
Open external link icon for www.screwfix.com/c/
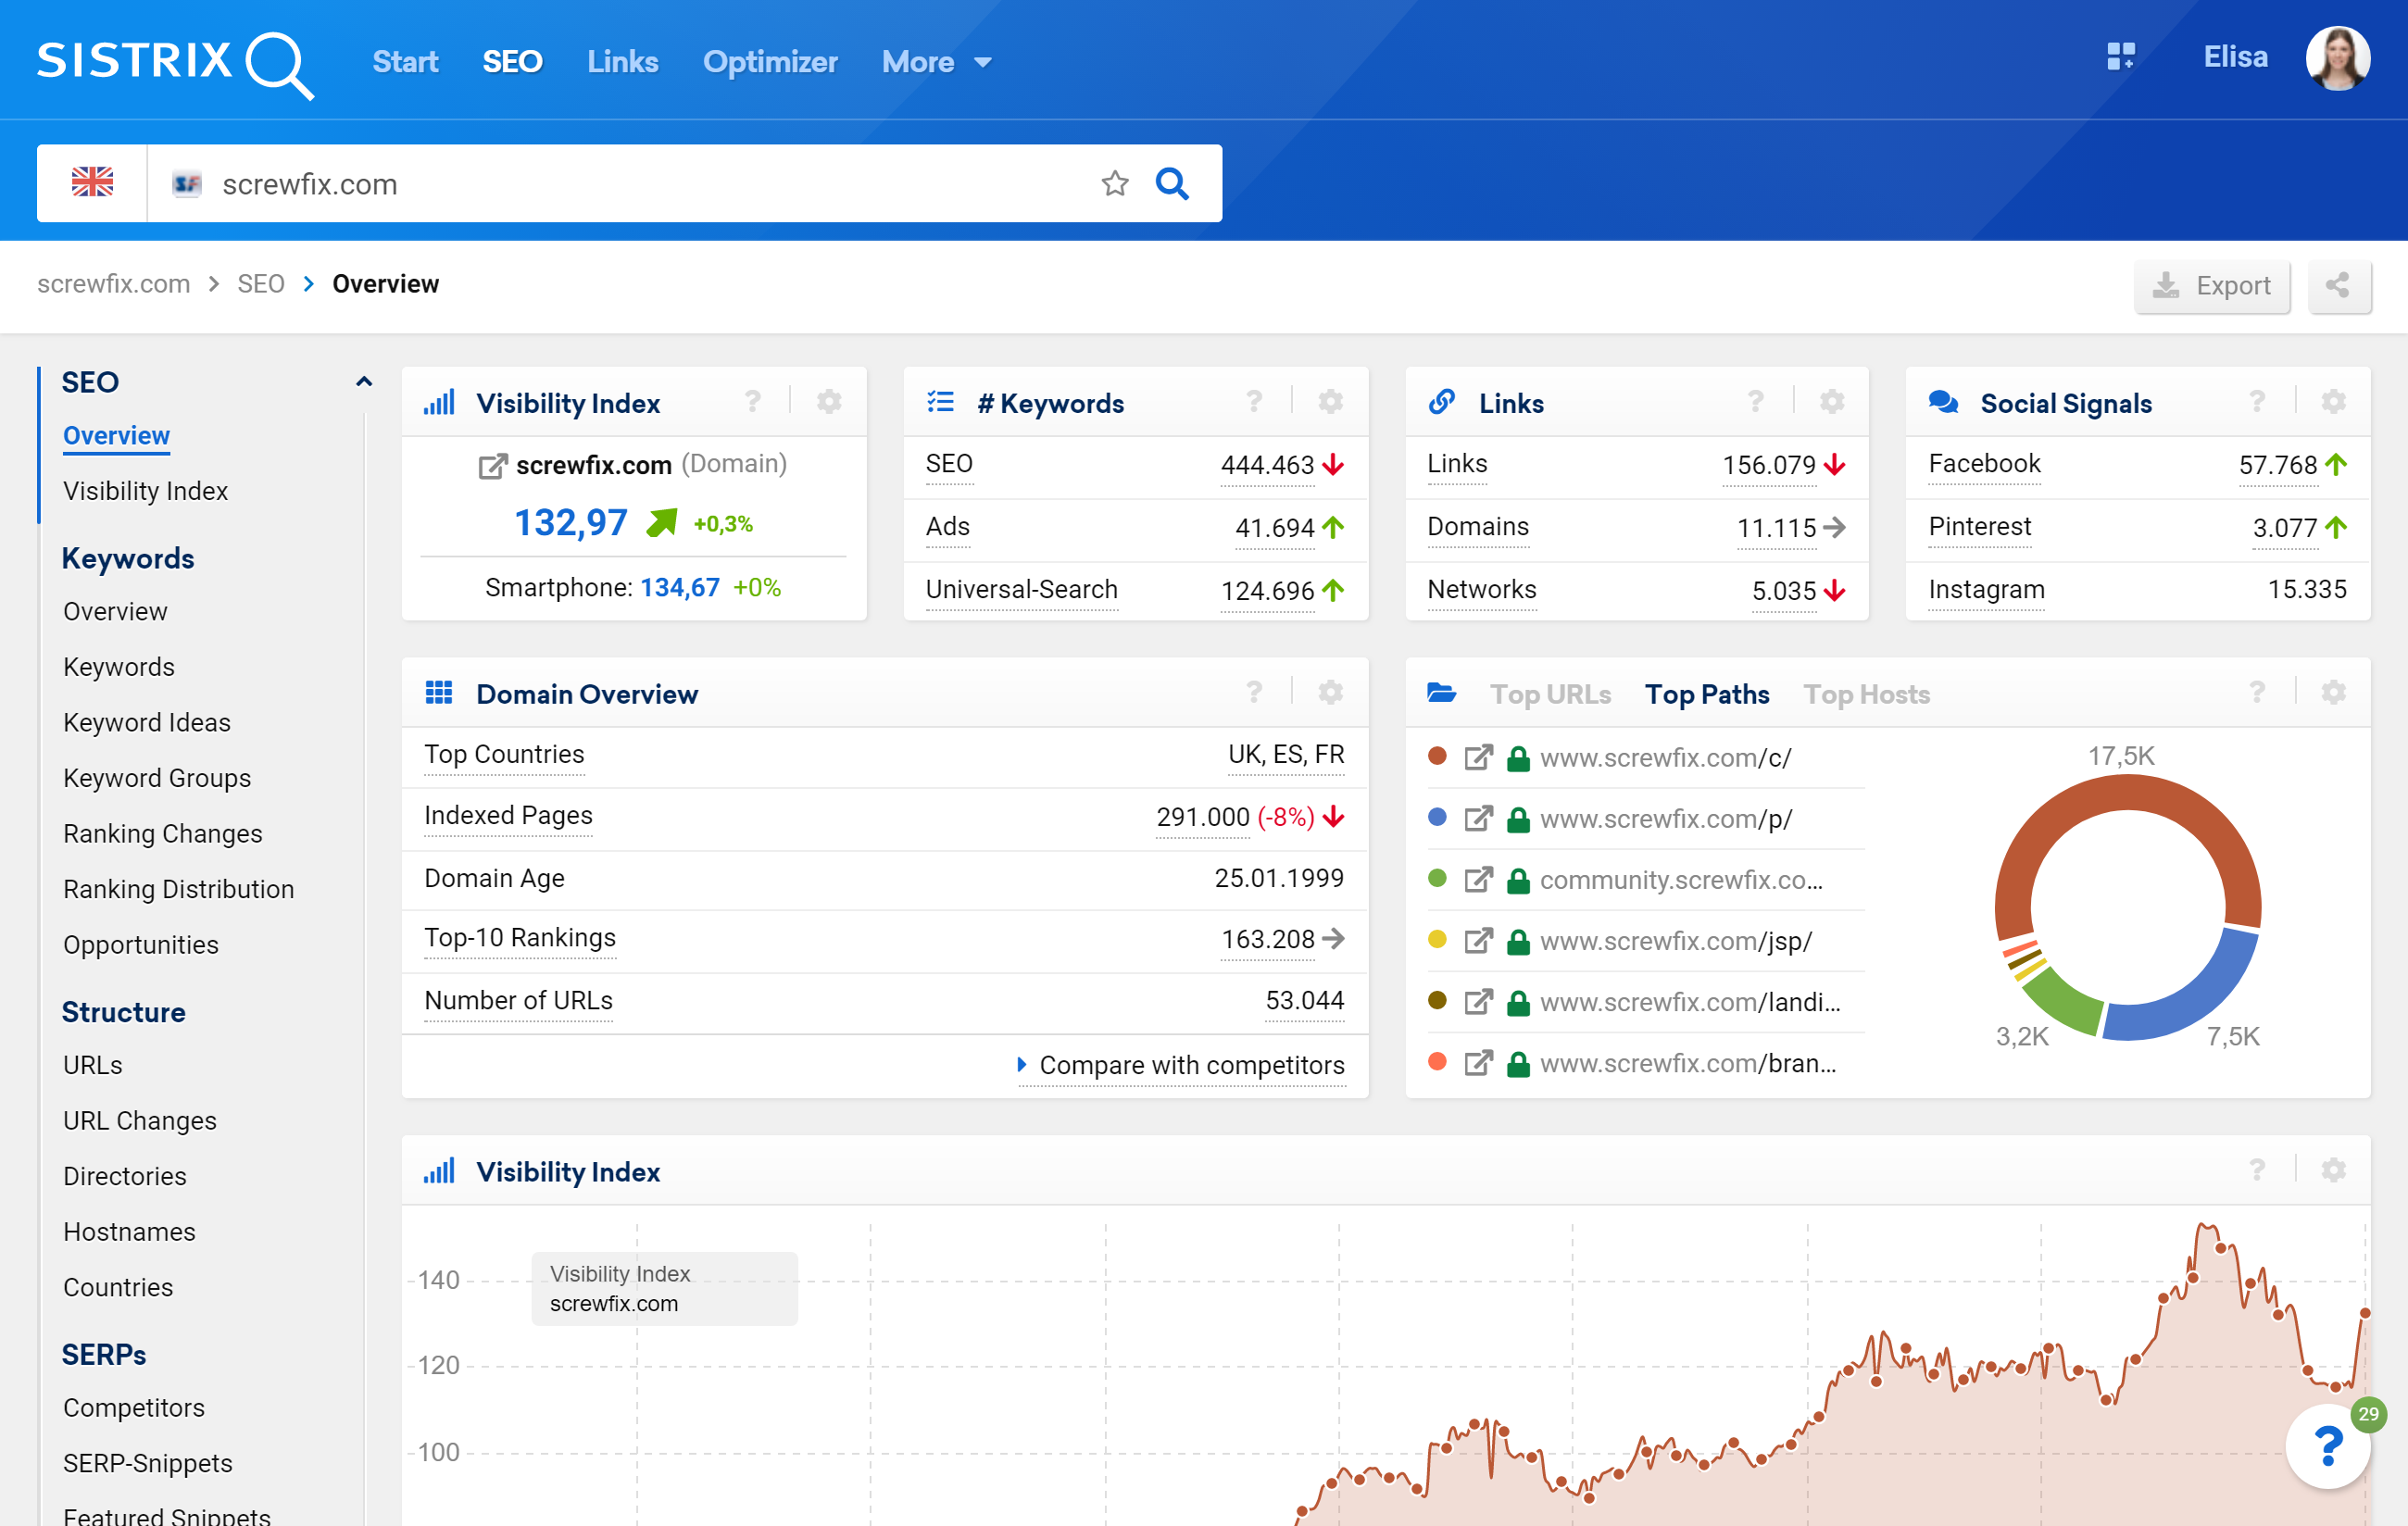(x=1478, y=758)
